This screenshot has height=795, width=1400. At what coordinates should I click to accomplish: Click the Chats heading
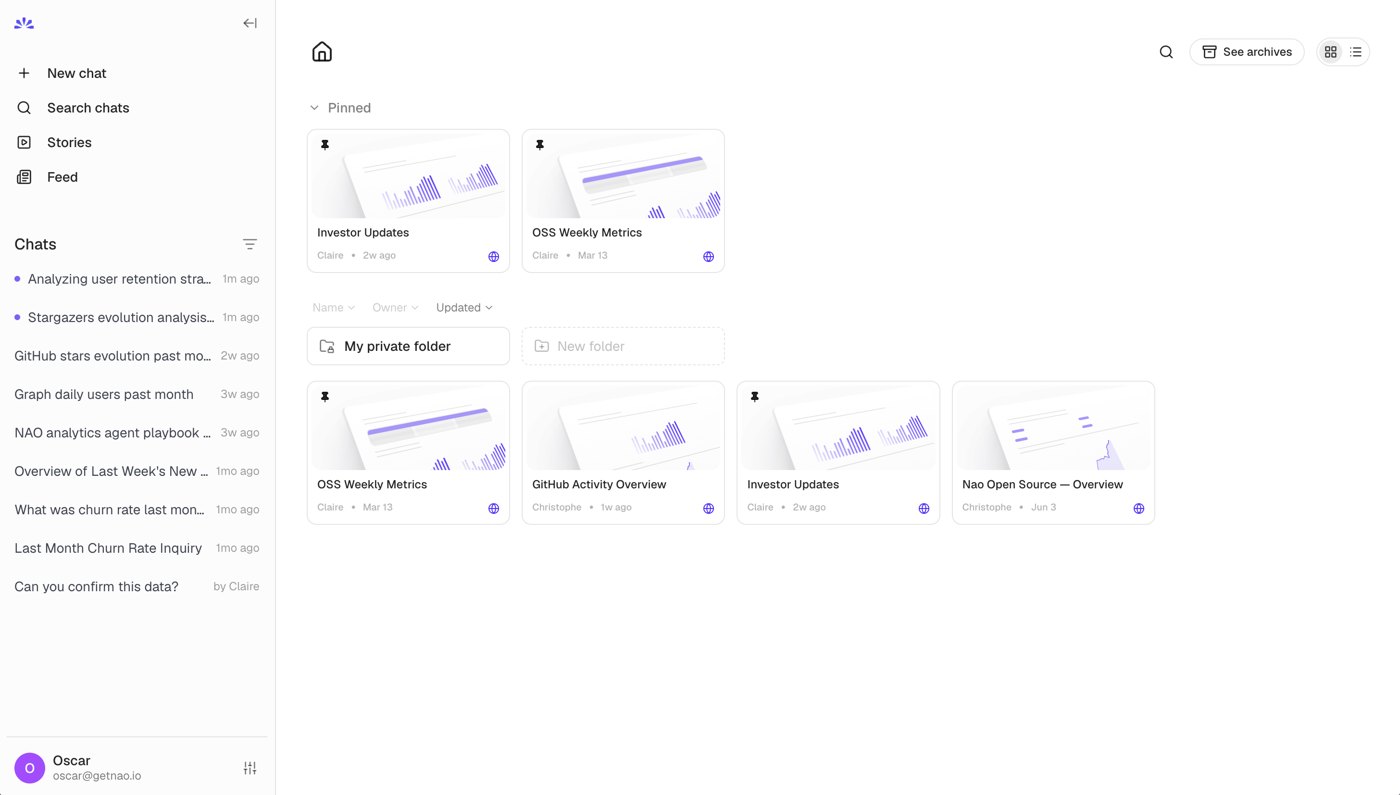click(35, 244)
